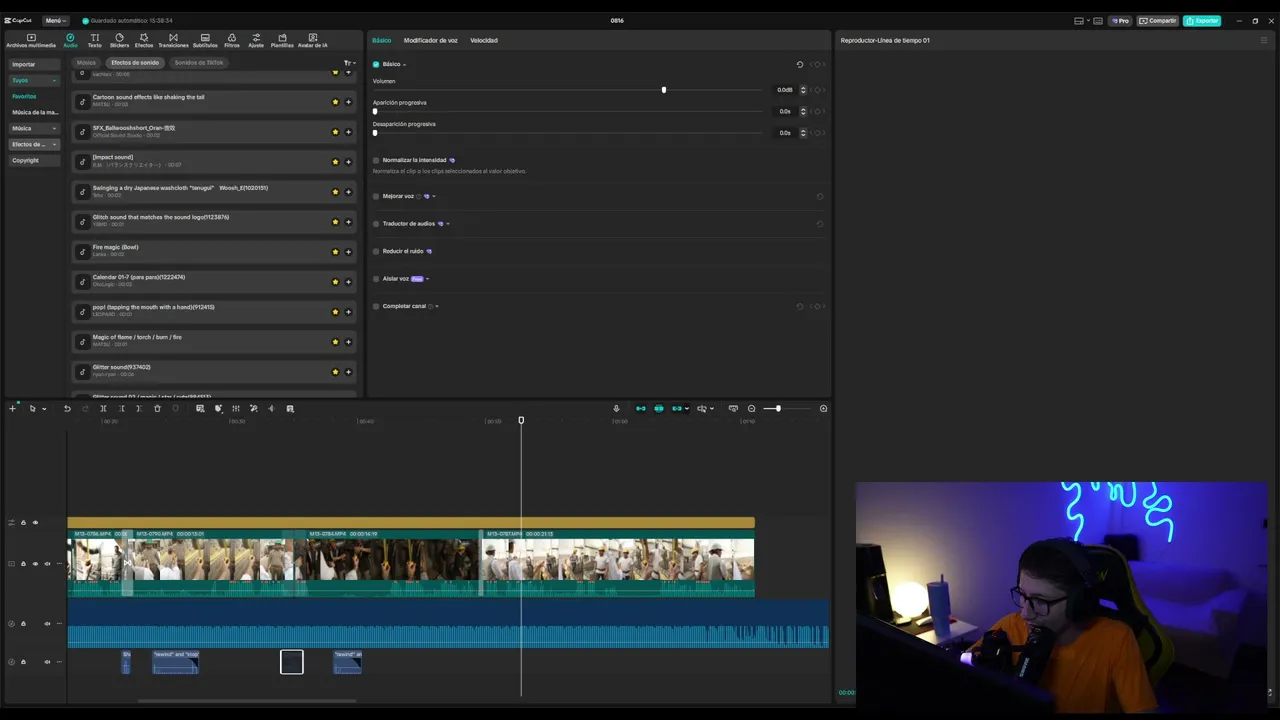
Task: Select the Efectos de sonido tab
Action: (135, 63)
